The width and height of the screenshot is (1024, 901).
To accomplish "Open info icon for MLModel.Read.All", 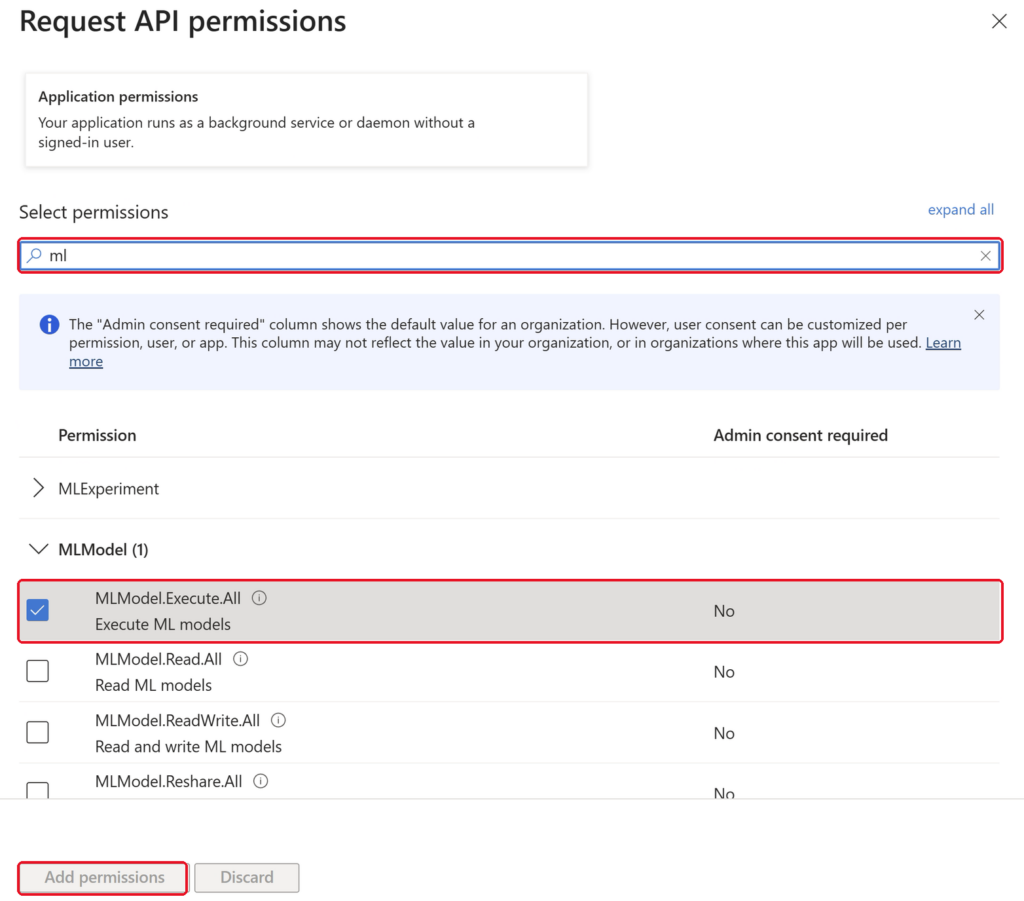I will coord(240,659).
